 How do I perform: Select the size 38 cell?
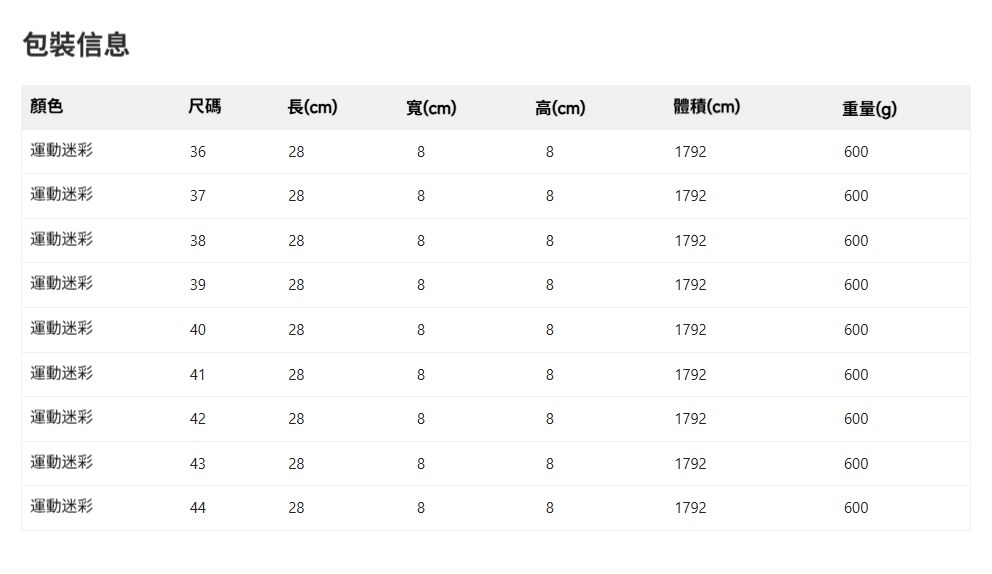[x=198, y=241]
